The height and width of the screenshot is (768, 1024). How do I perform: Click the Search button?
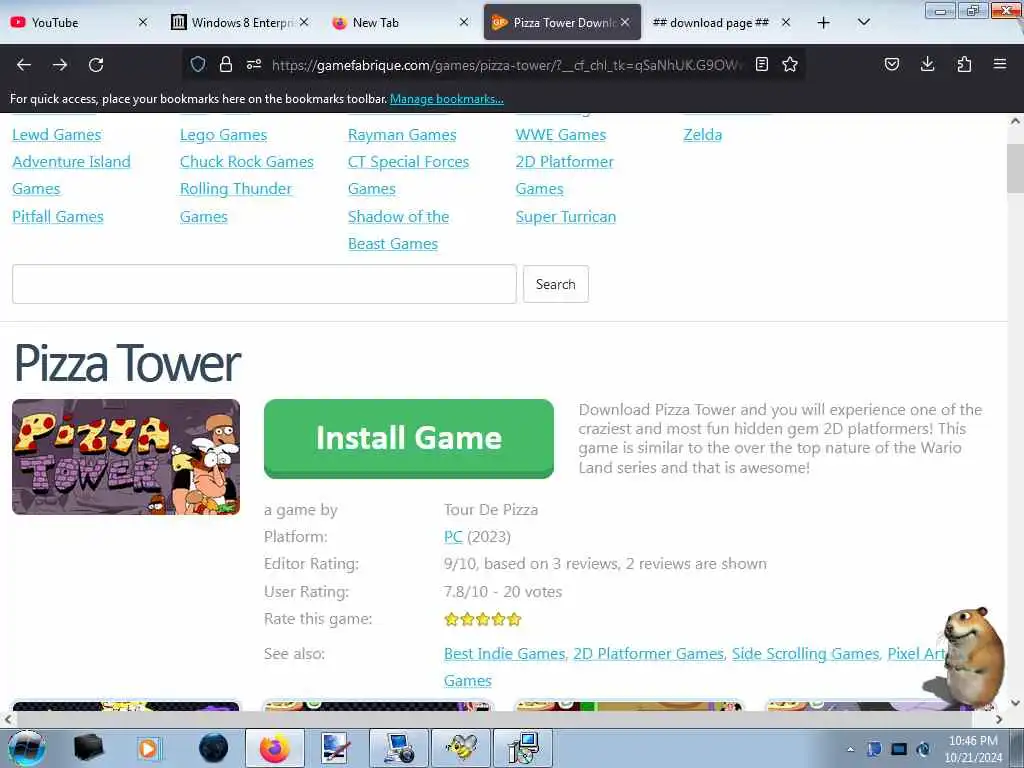(556, 284)
